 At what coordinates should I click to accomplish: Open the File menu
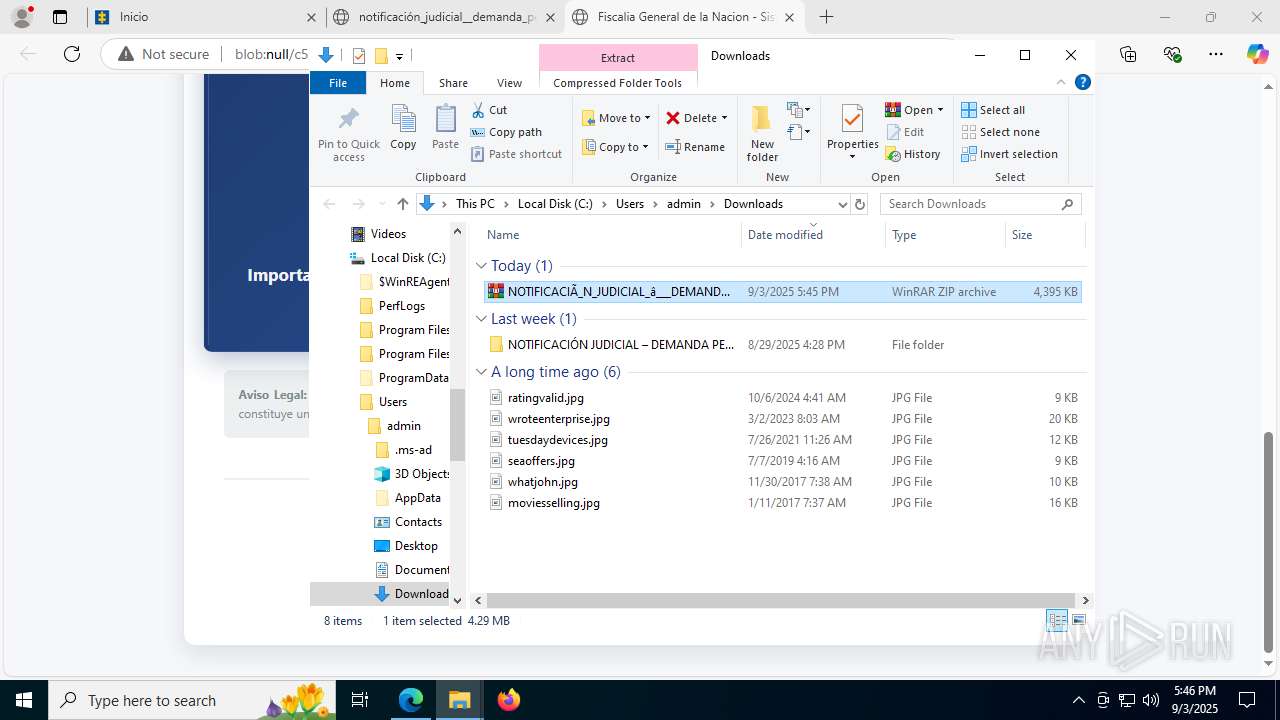coord(338,83)
